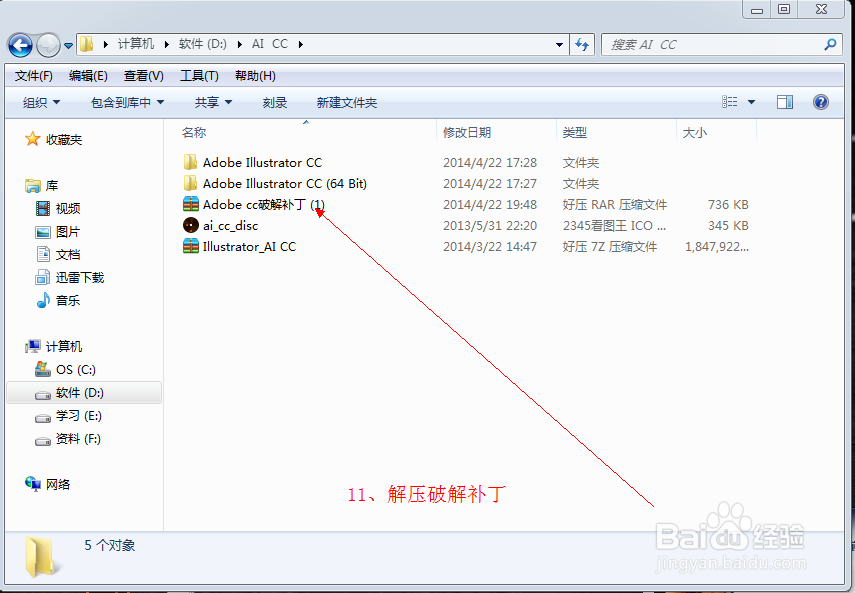Click the 新建文件夹 button
Screen dimensions: 855x593
pos(347,102)
